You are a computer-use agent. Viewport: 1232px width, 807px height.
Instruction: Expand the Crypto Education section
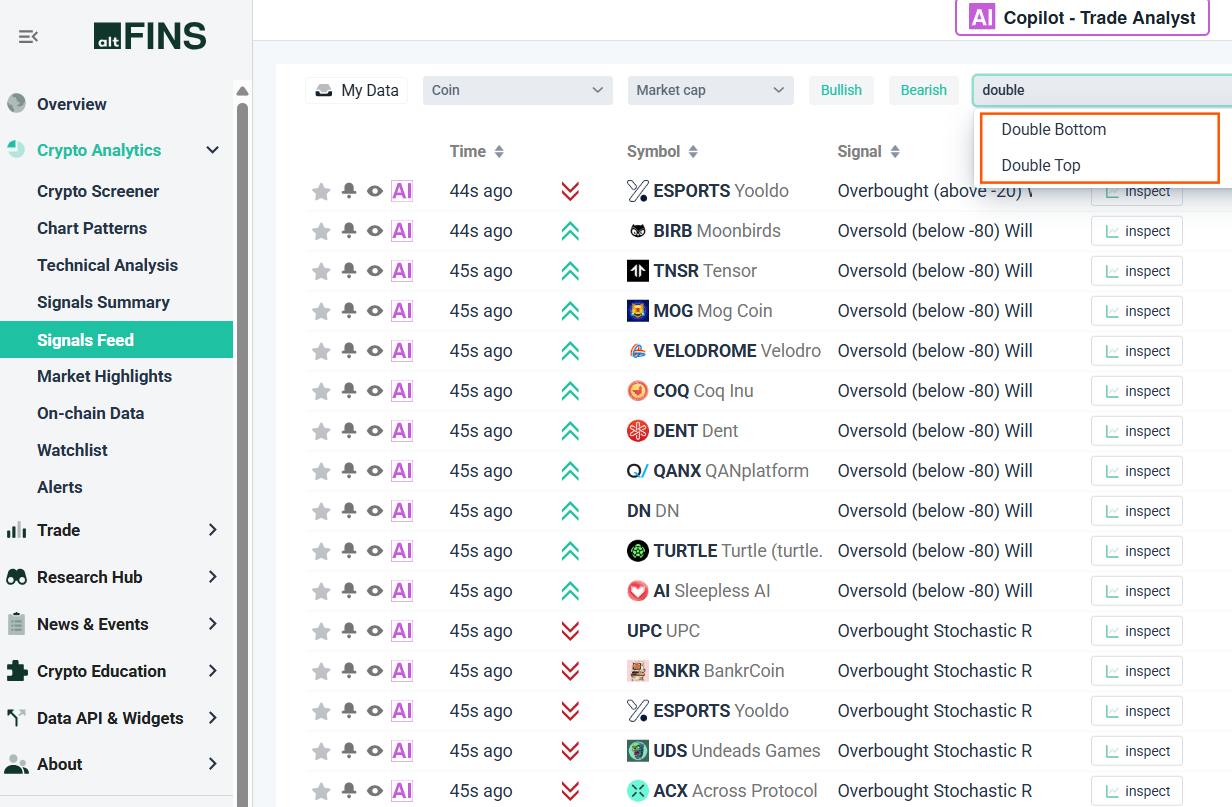coord(212,671)
